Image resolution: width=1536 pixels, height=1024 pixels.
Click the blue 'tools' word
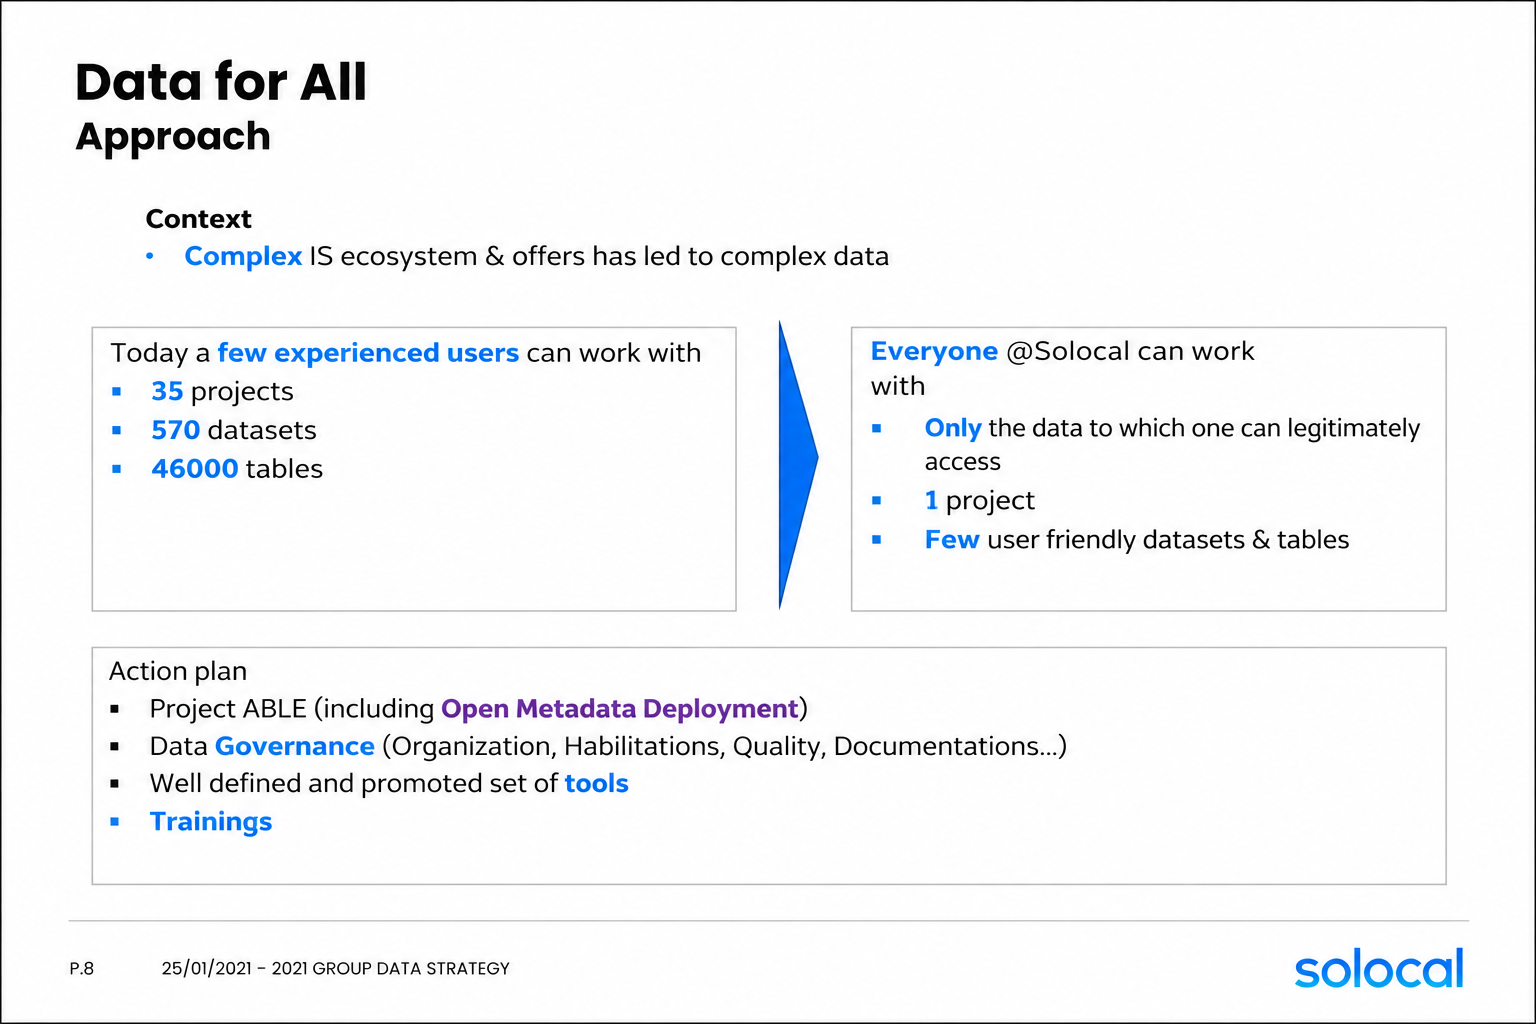[597, 784]
